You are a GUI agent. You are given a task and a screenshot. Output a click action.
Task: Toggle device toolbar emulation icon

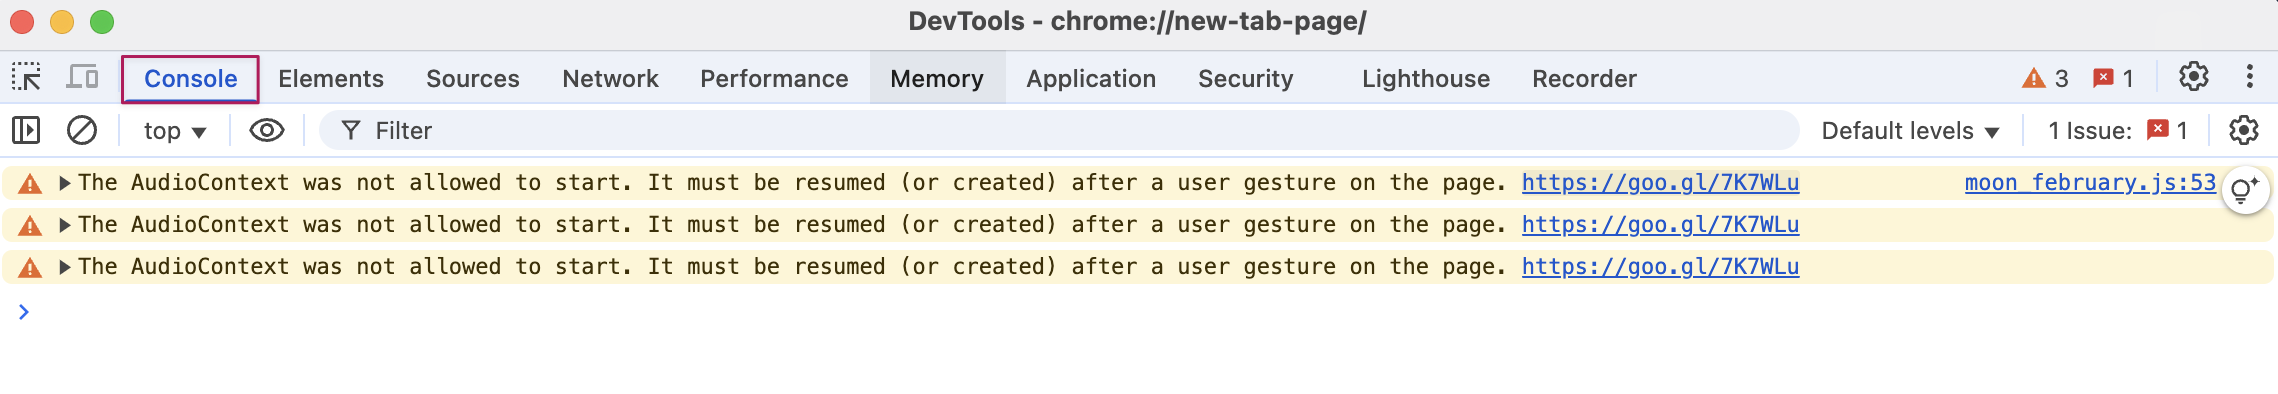(82, 77)
